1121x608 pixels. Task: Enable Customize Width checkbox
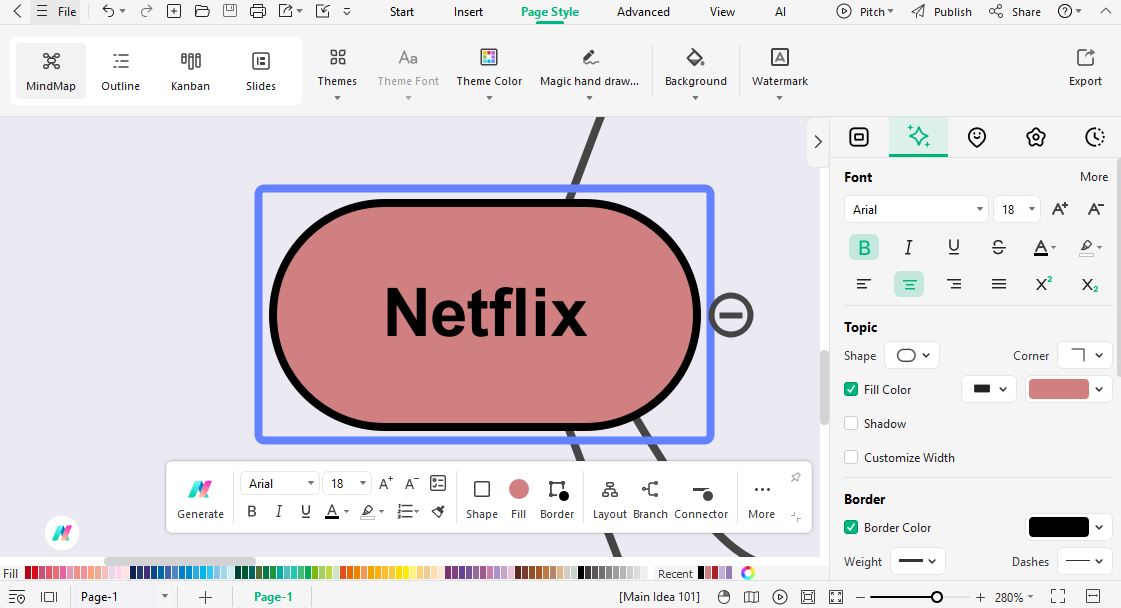pos(851,458)
